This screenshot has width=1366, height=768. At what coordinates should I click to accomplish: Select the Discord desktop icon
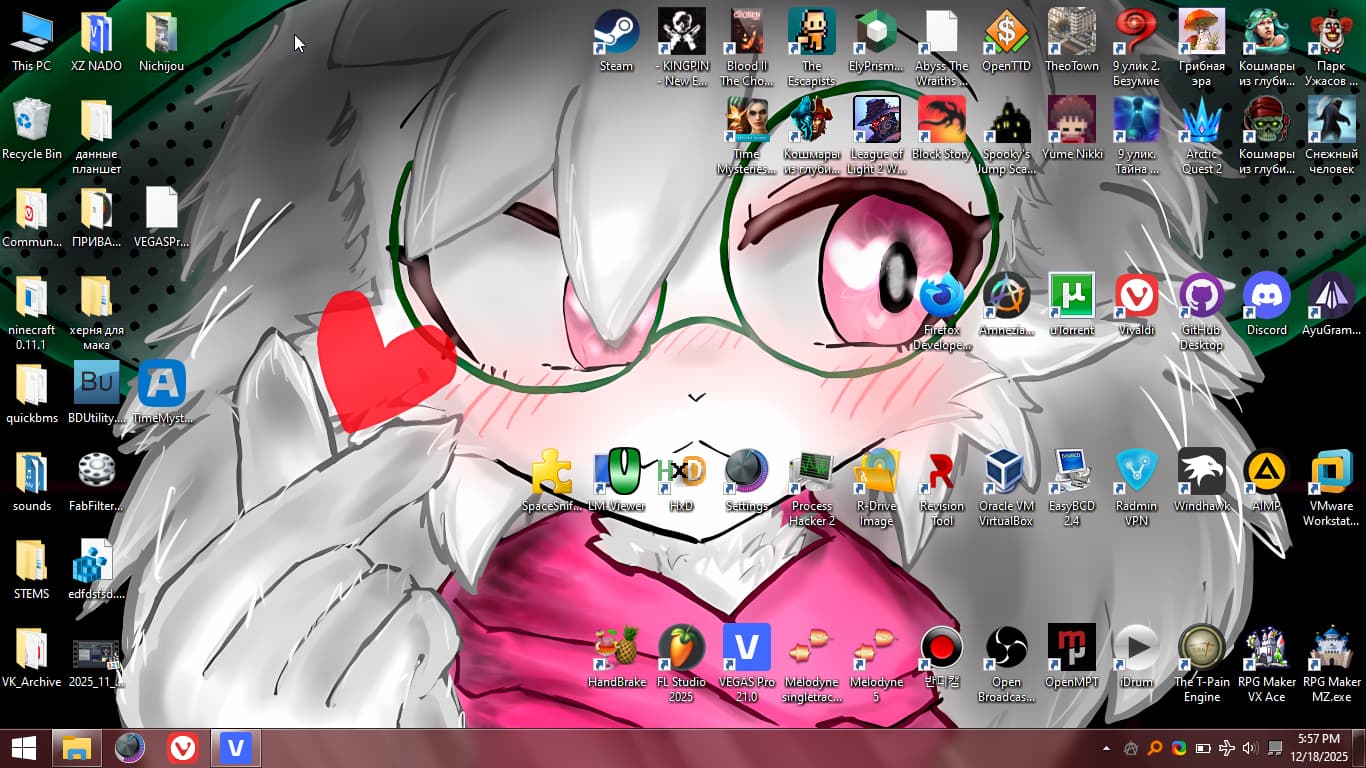click(x=1266, y=297)
